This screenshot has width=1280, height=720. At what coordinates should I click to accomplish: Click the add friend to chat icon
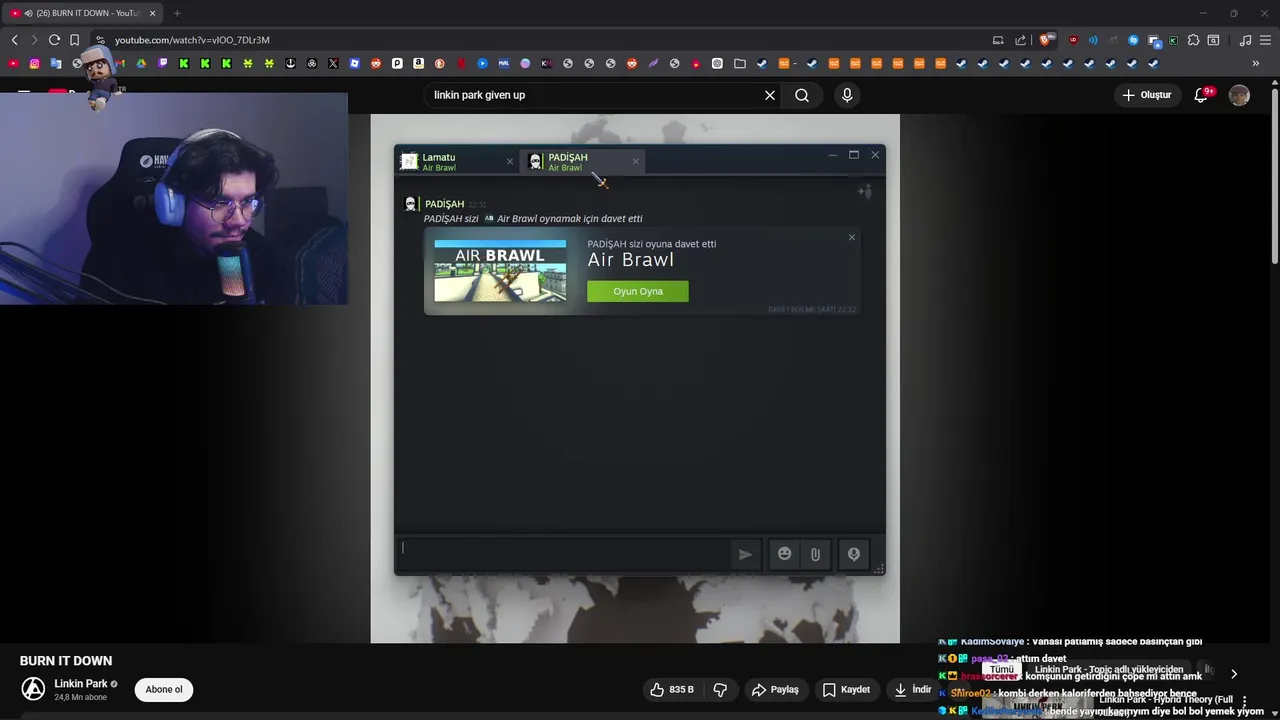865,191
